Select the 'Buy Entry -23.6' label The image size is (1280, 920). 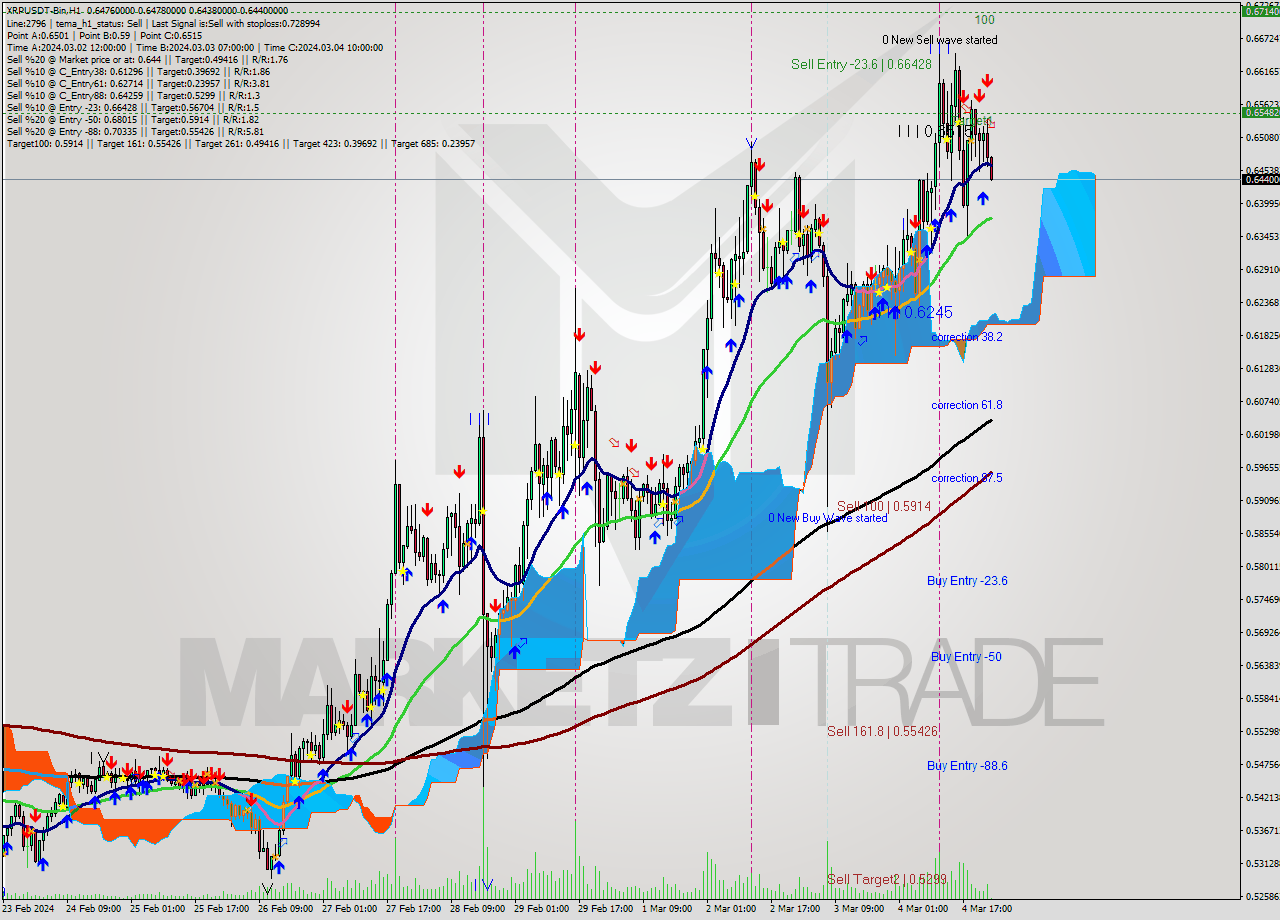(967, 580)
